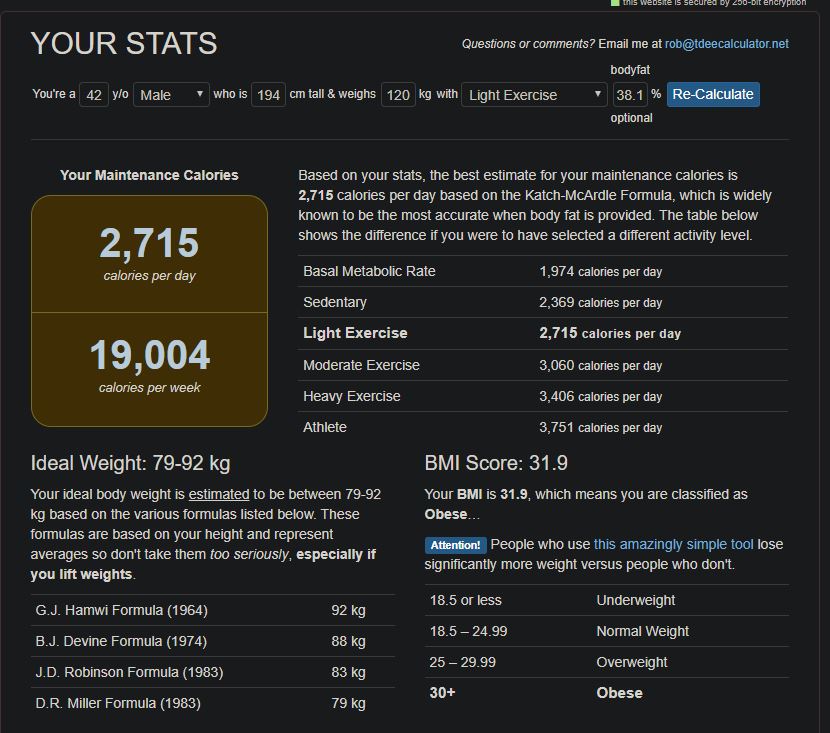
Task: Click the bodyfat percentage input field
Action: [629, 95]
